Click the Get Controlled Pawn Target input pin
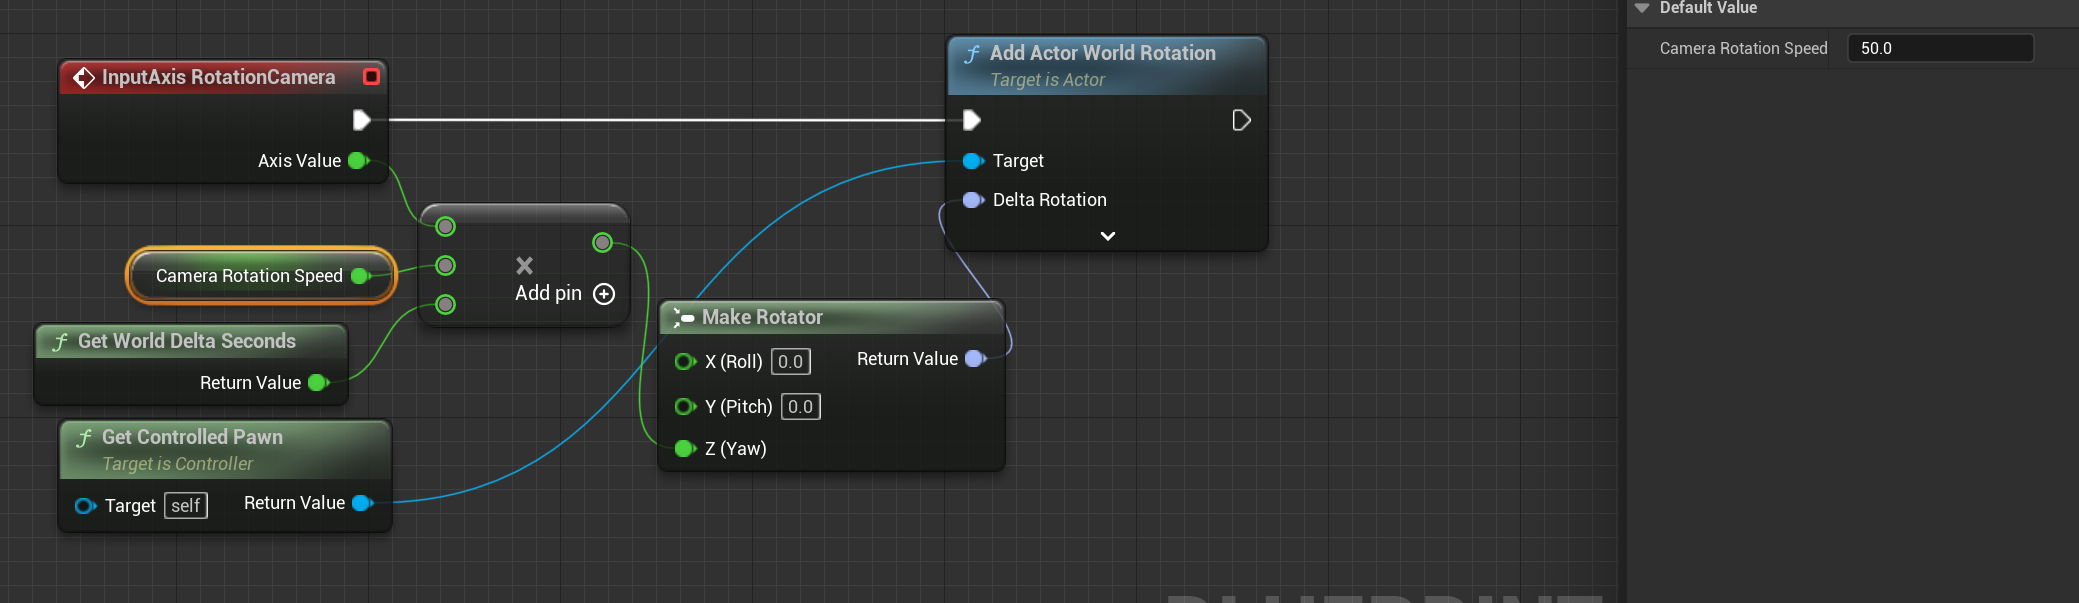Image resolution: width=2079 pixels, height=603 pixels. [x=86, y=506]
